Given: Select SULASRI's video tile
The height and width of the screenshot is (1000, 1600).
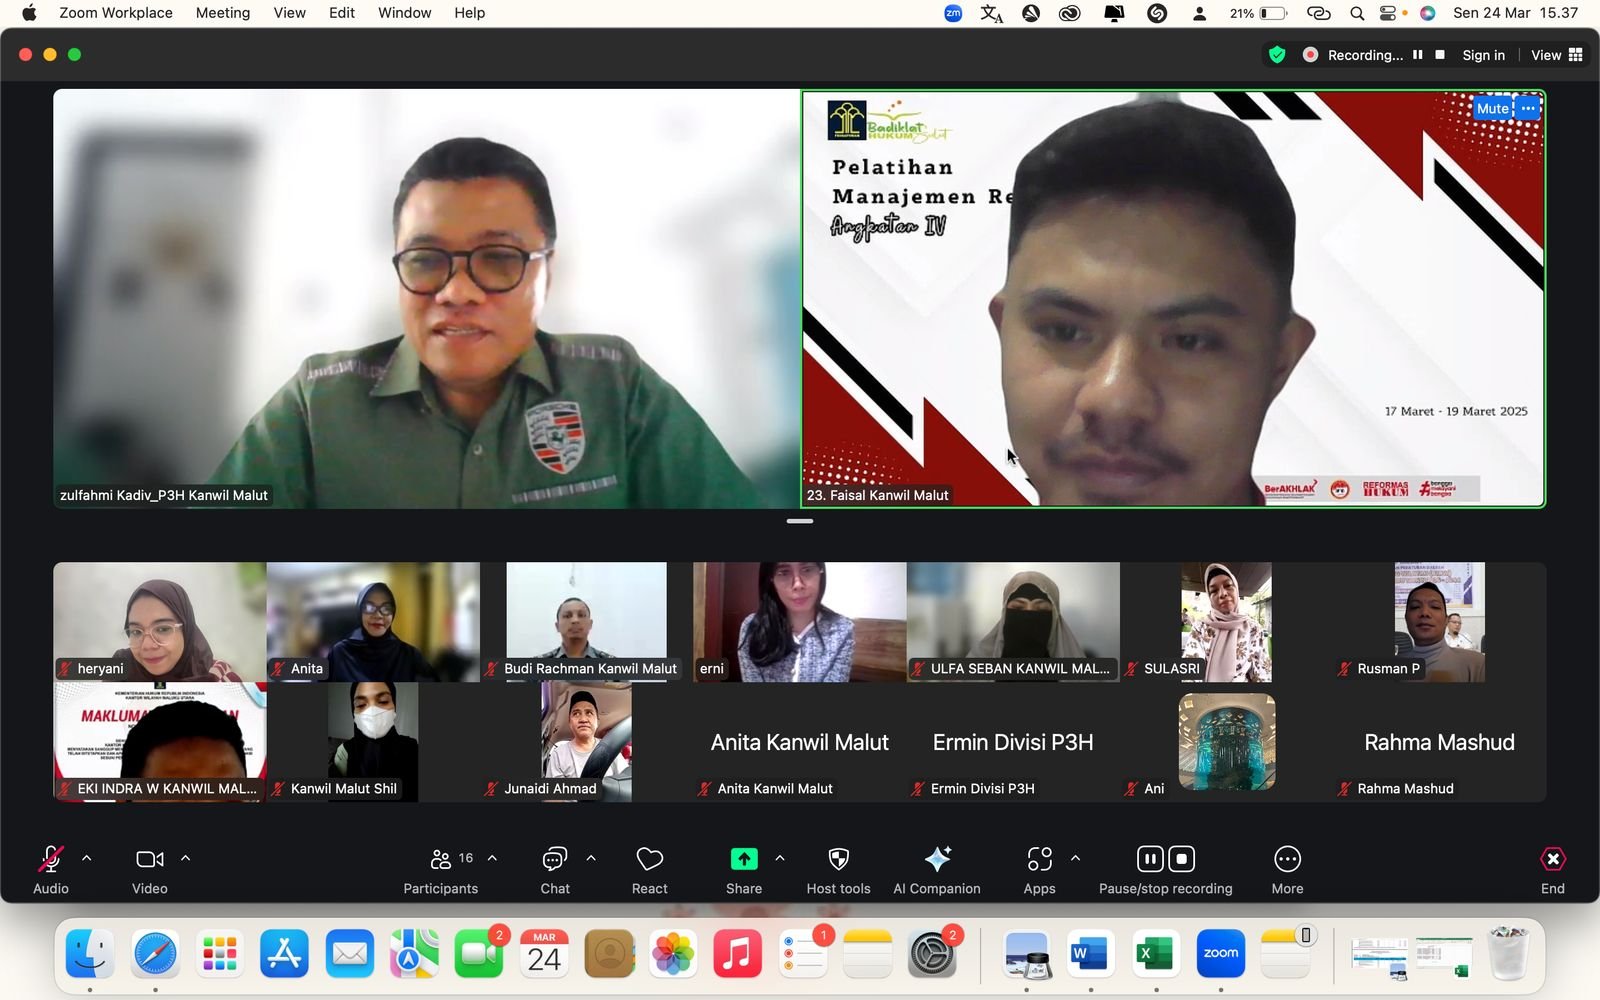Looking at the screenshot, I should tap(1226, 621).
